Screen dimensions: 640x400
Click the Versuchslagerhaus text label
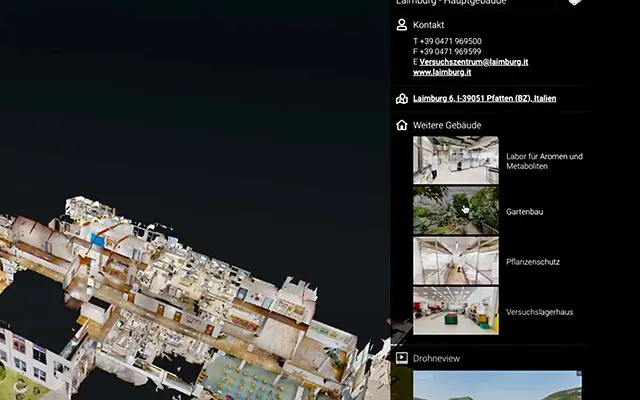[539, 312]
